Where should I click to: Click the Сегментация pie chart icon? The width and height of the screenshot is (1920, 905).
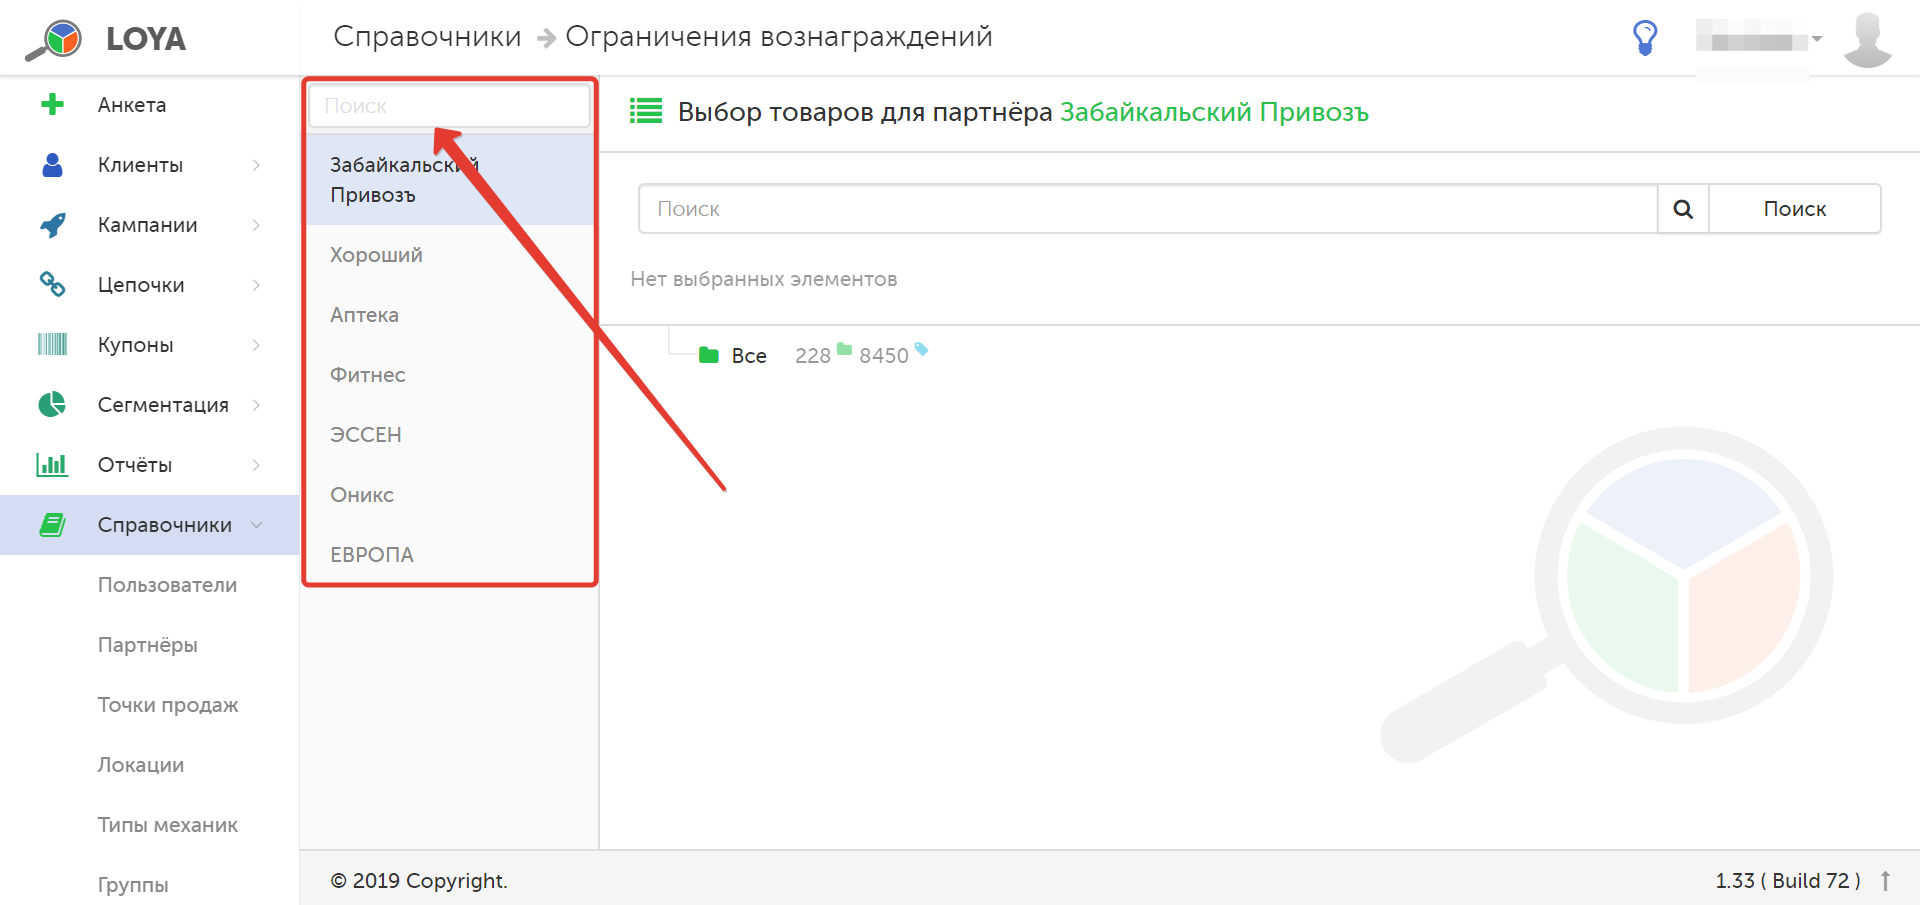point(52,405)
